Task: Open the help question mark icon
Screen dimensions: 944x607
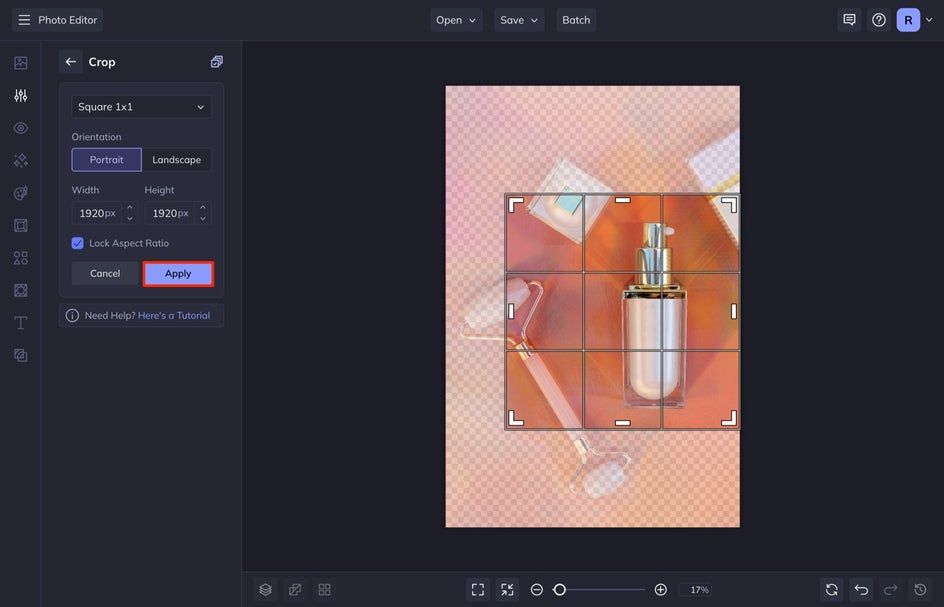Action: coord(878,20)
